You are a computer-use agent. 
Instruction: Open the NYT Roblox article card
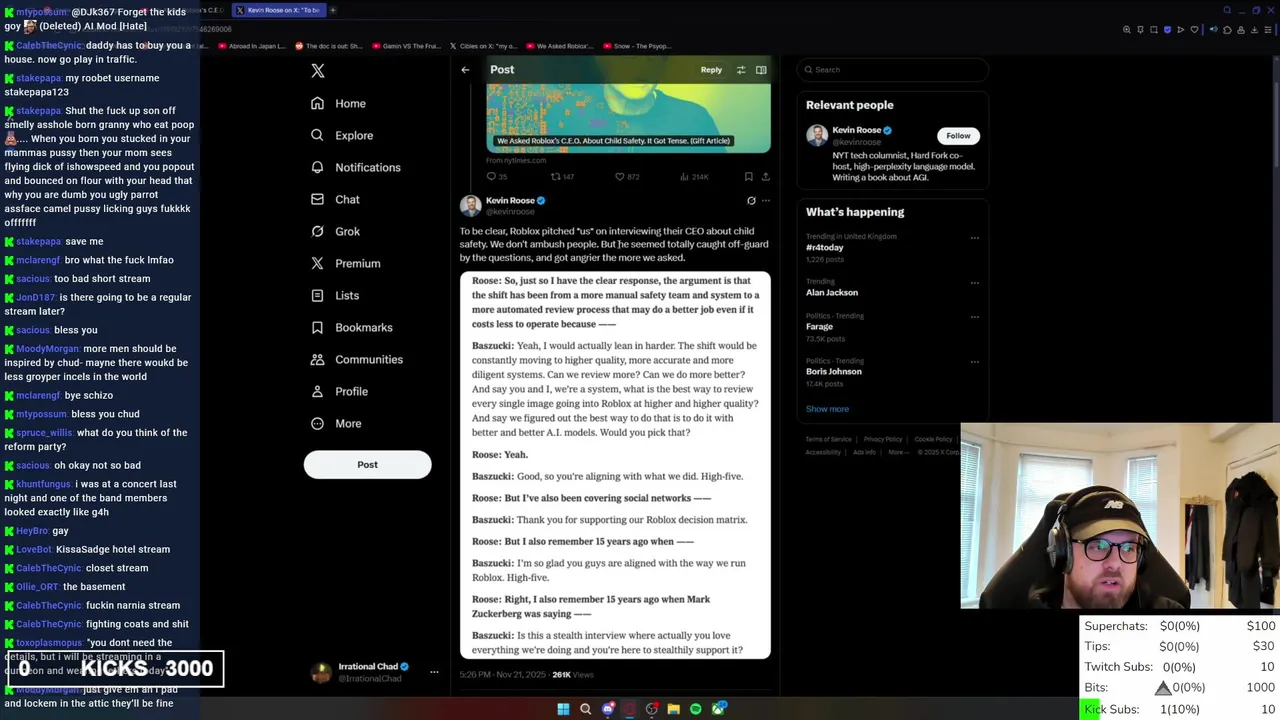click(628, 119)
